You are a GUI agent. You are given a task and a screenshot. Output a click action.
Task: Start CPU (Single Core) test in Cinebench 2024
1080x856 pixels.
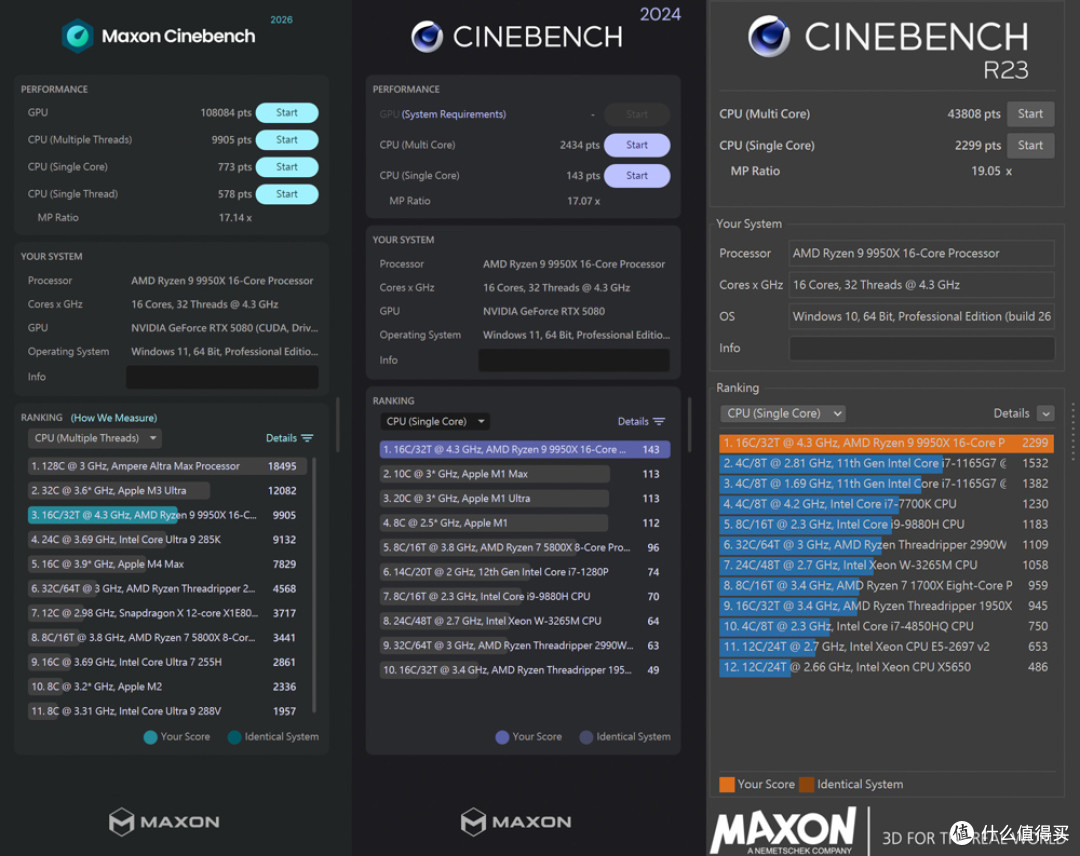click(636, 176)
